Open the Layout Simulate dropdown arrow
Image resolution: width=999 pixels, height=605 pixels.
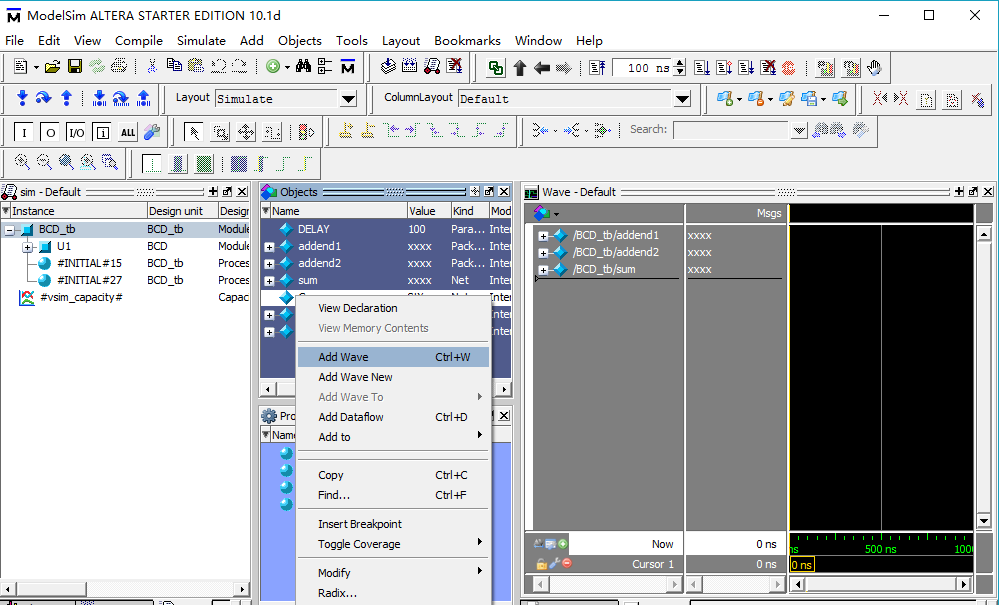pyautogui.click(x=348, y=99)
